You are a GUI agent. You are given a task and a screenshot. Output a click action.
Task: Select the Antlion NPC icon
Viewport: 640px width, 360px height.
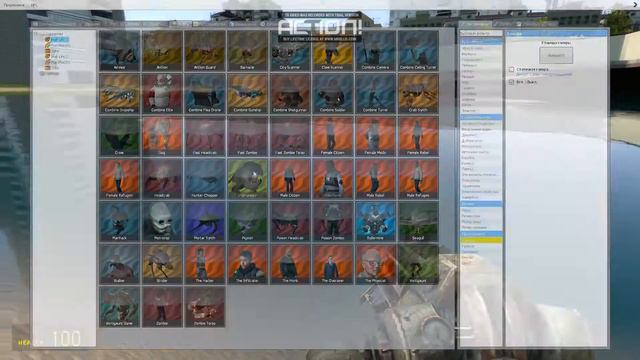[x=162, y=51]
